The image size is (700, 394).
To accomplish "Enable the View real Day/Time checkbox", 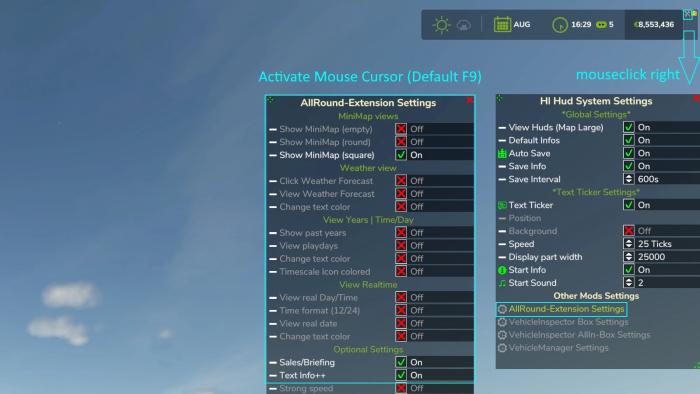I will coord(401,297).
